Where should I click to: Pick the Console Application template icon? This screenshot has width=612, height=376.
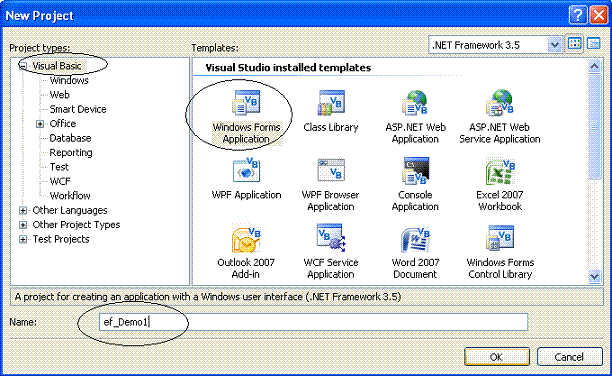[415, 170]
